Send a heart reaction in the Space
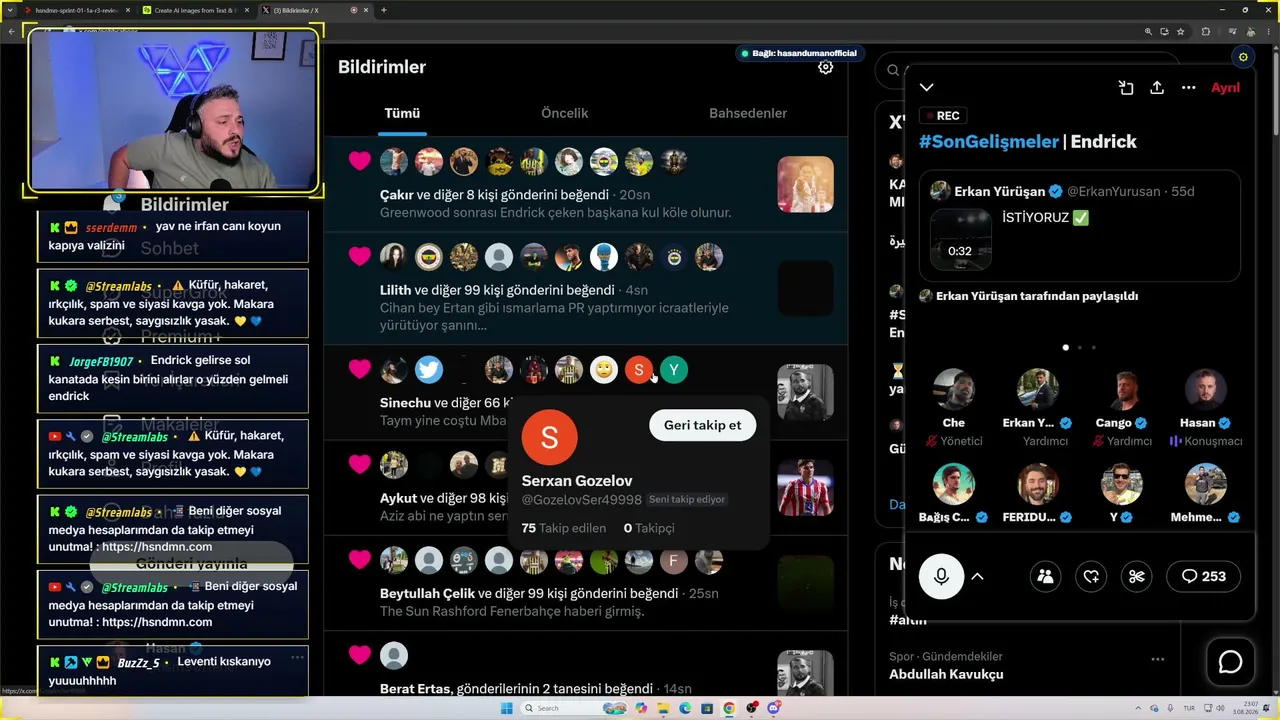 click(x=1091, y=576)
